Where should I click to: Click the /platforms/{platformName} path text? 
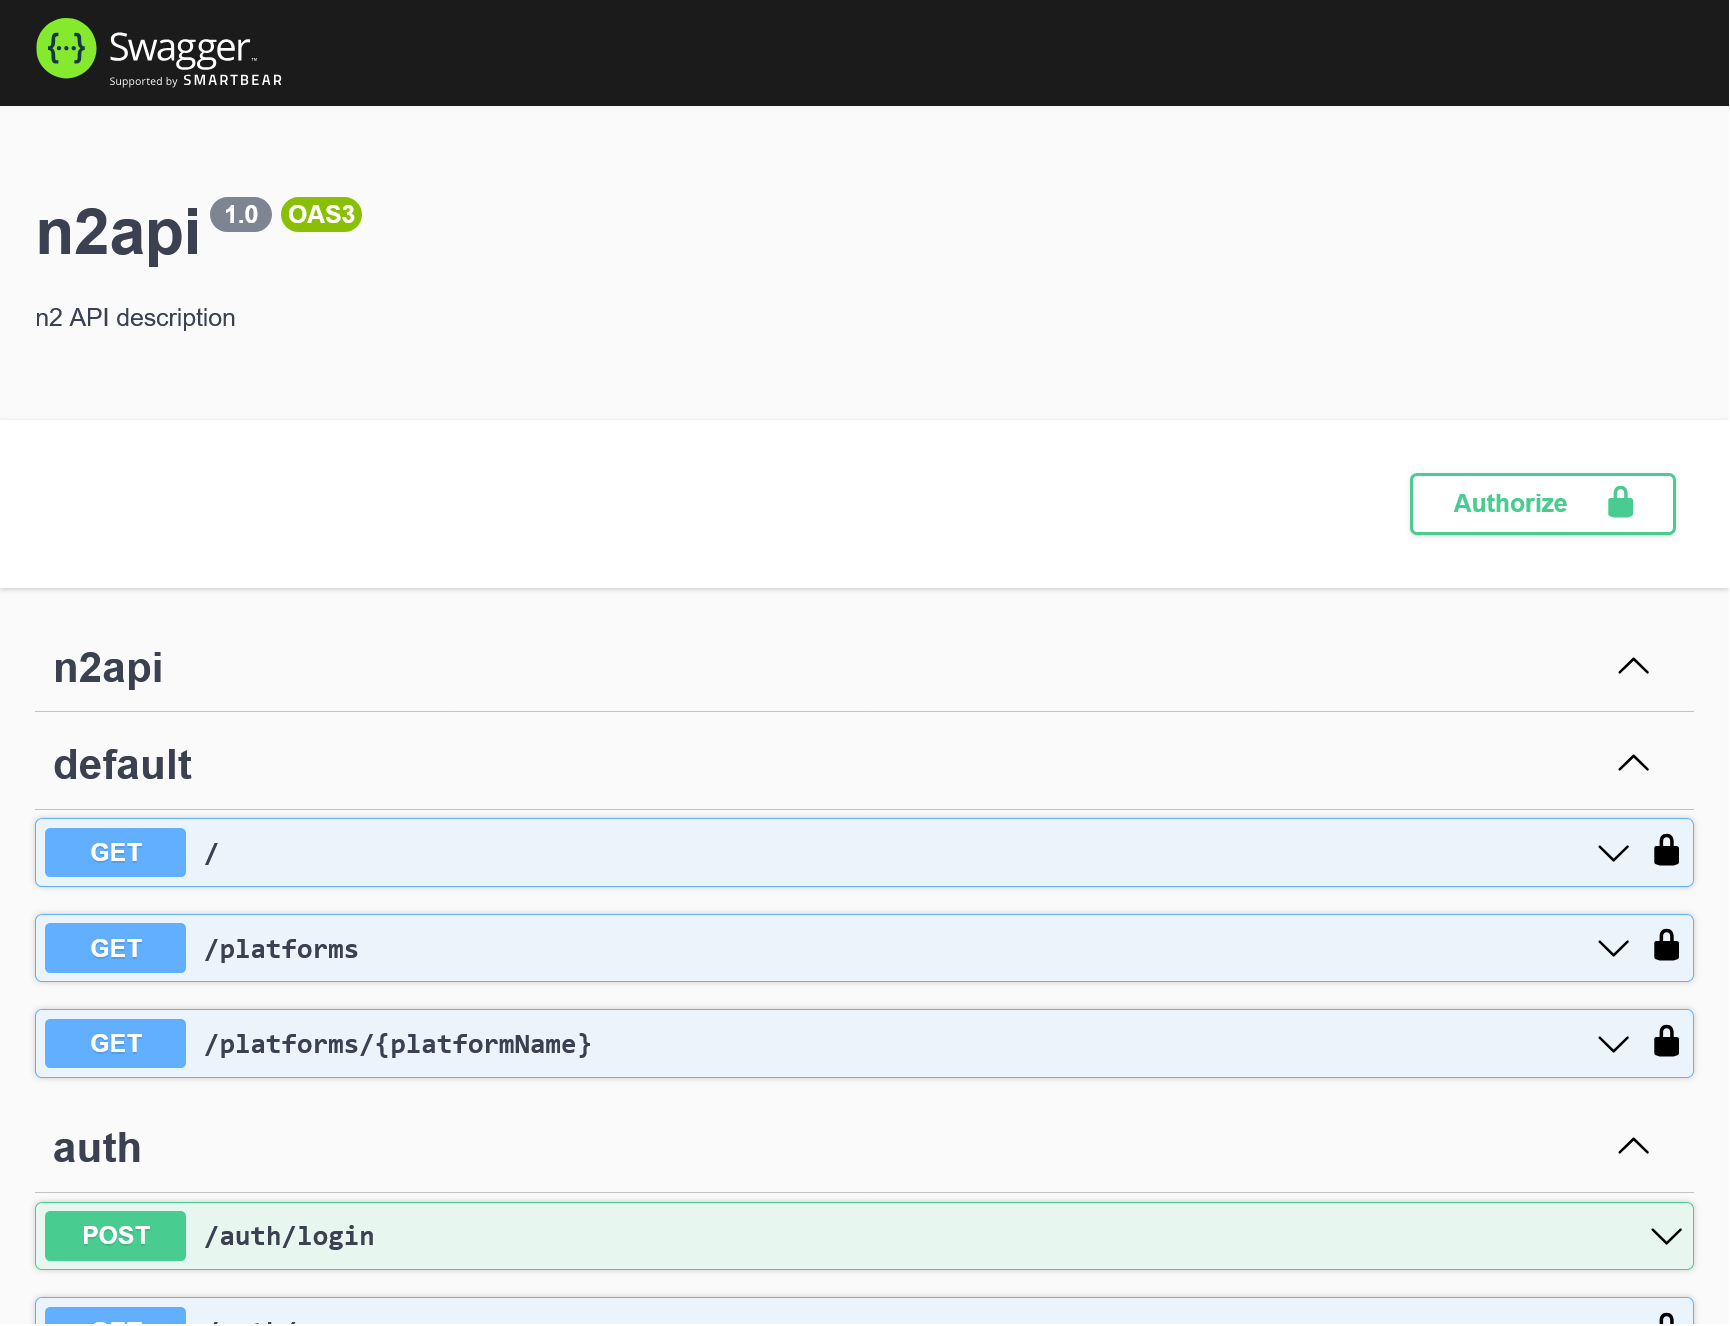pyautogui.click(x=398, y=1045)
